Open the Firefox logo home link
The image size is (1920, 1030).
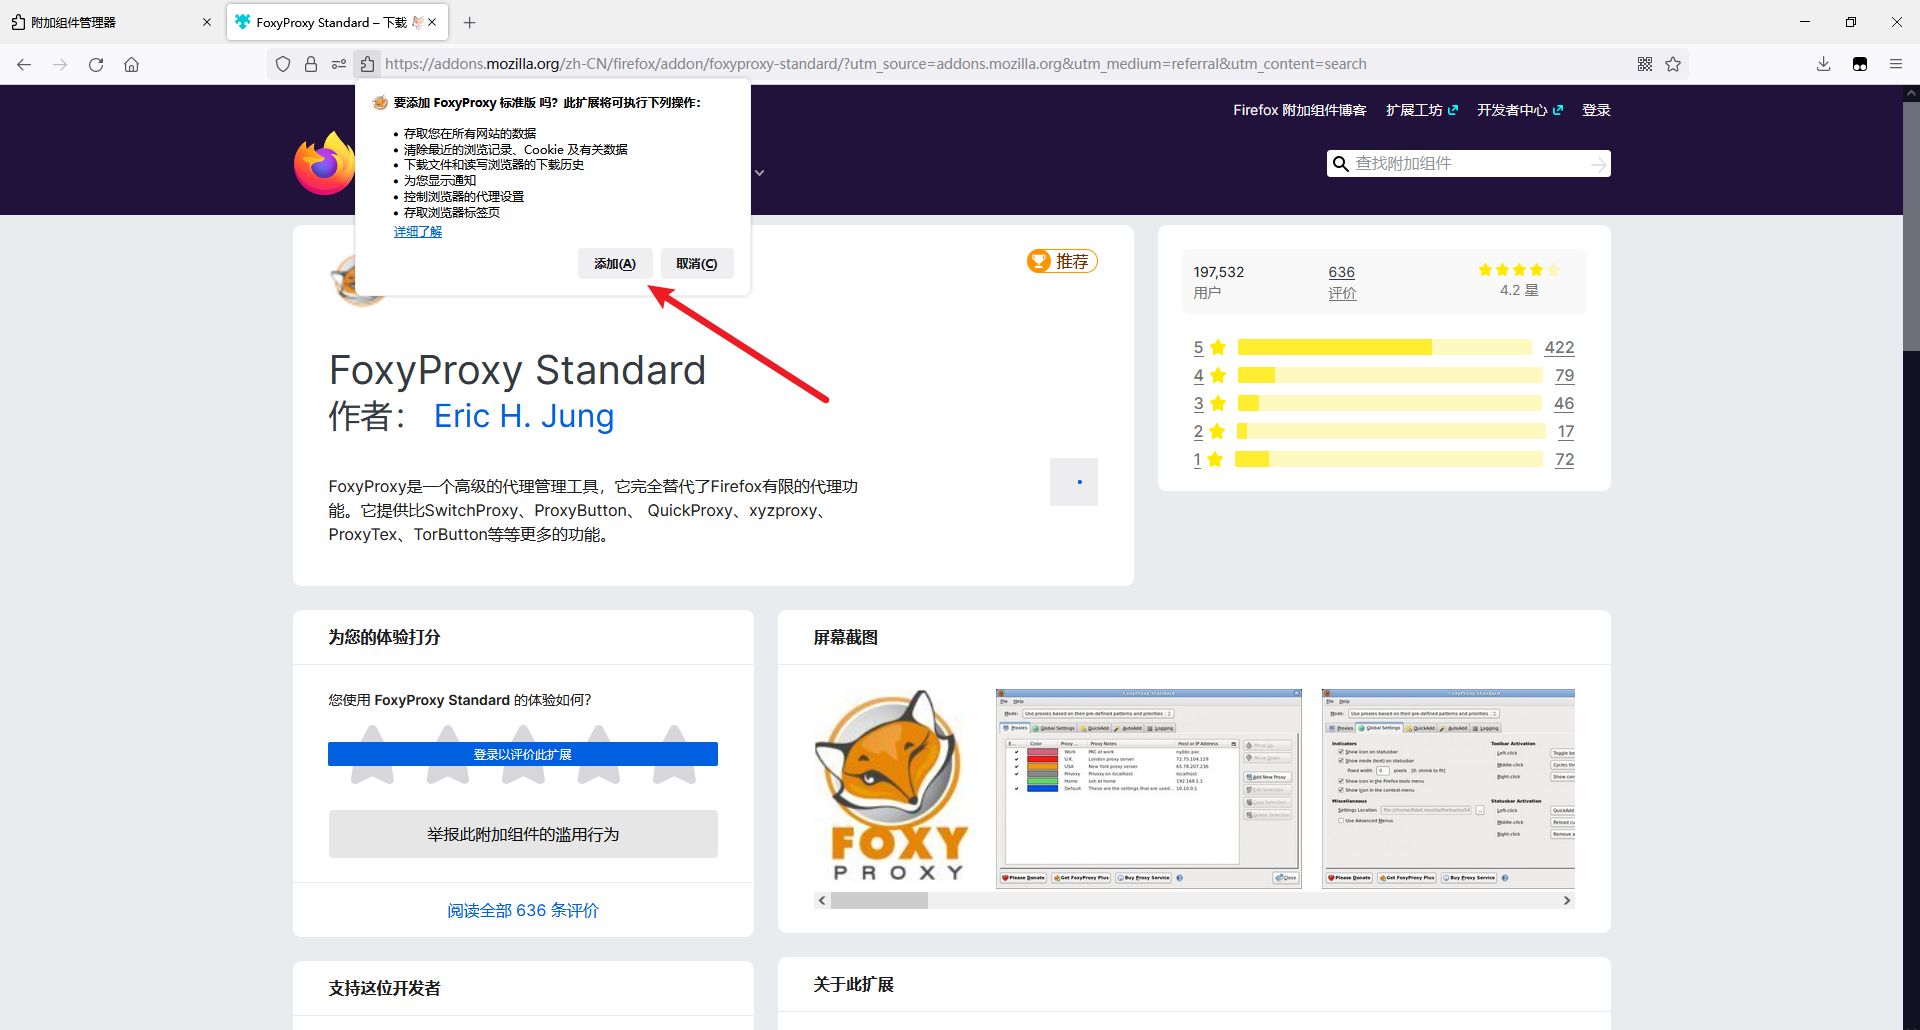(324, 163)
